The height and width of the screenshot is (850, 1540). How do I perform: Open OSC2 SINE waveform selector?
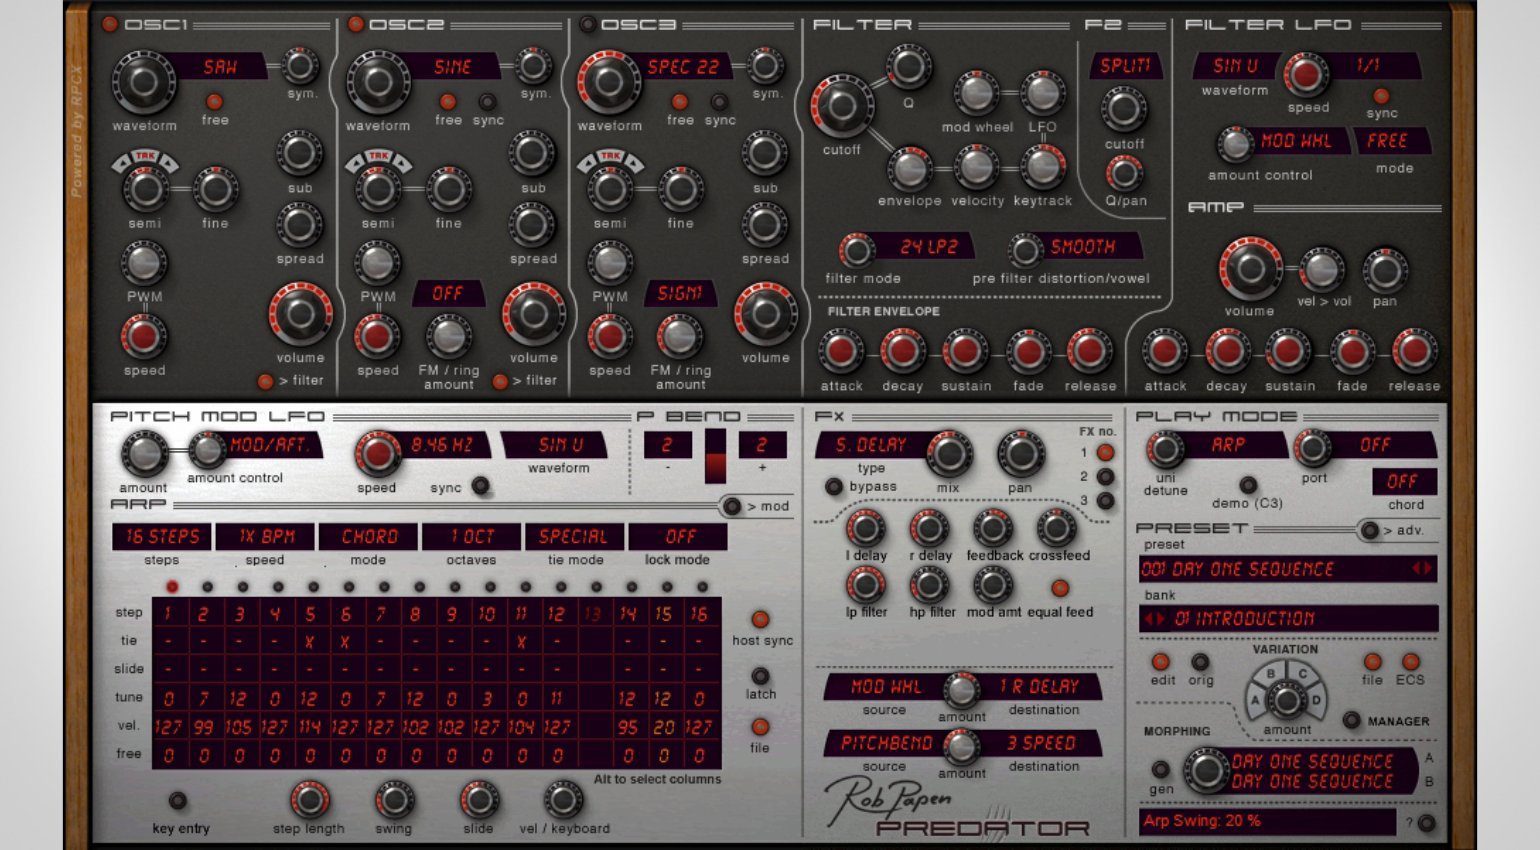click(x=452, y=67)
